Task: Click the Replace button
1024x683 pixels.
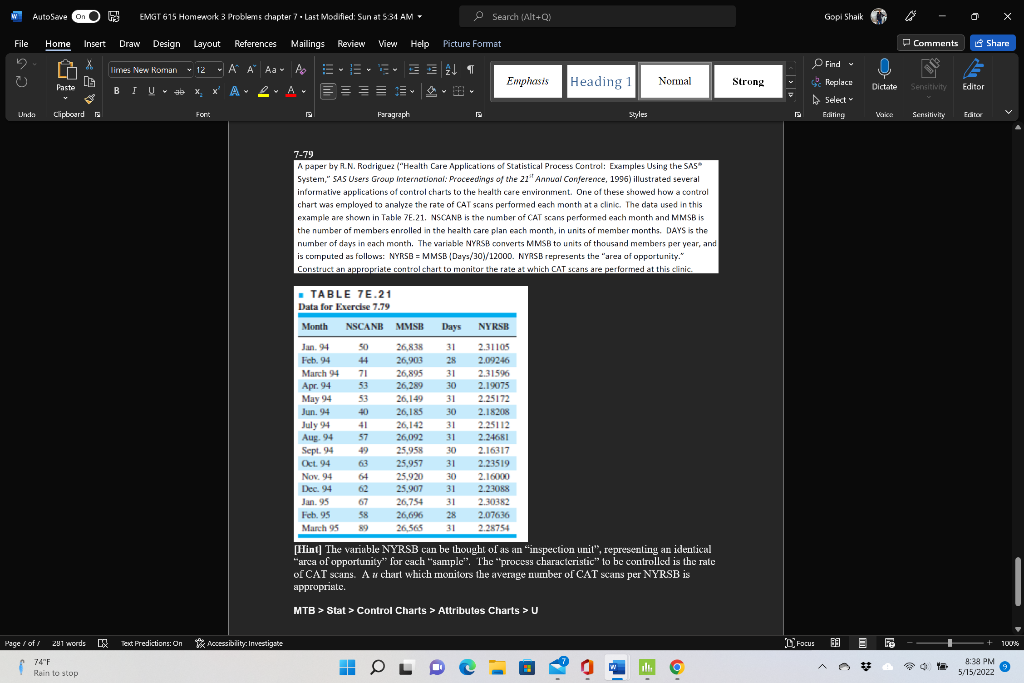Action: (833, 82)
